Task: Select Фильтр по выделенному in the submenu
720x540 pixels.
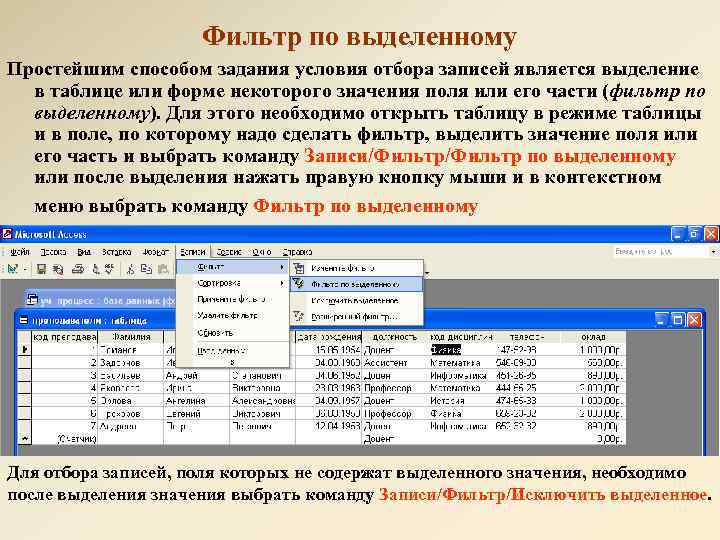Action: coord(356,284)
